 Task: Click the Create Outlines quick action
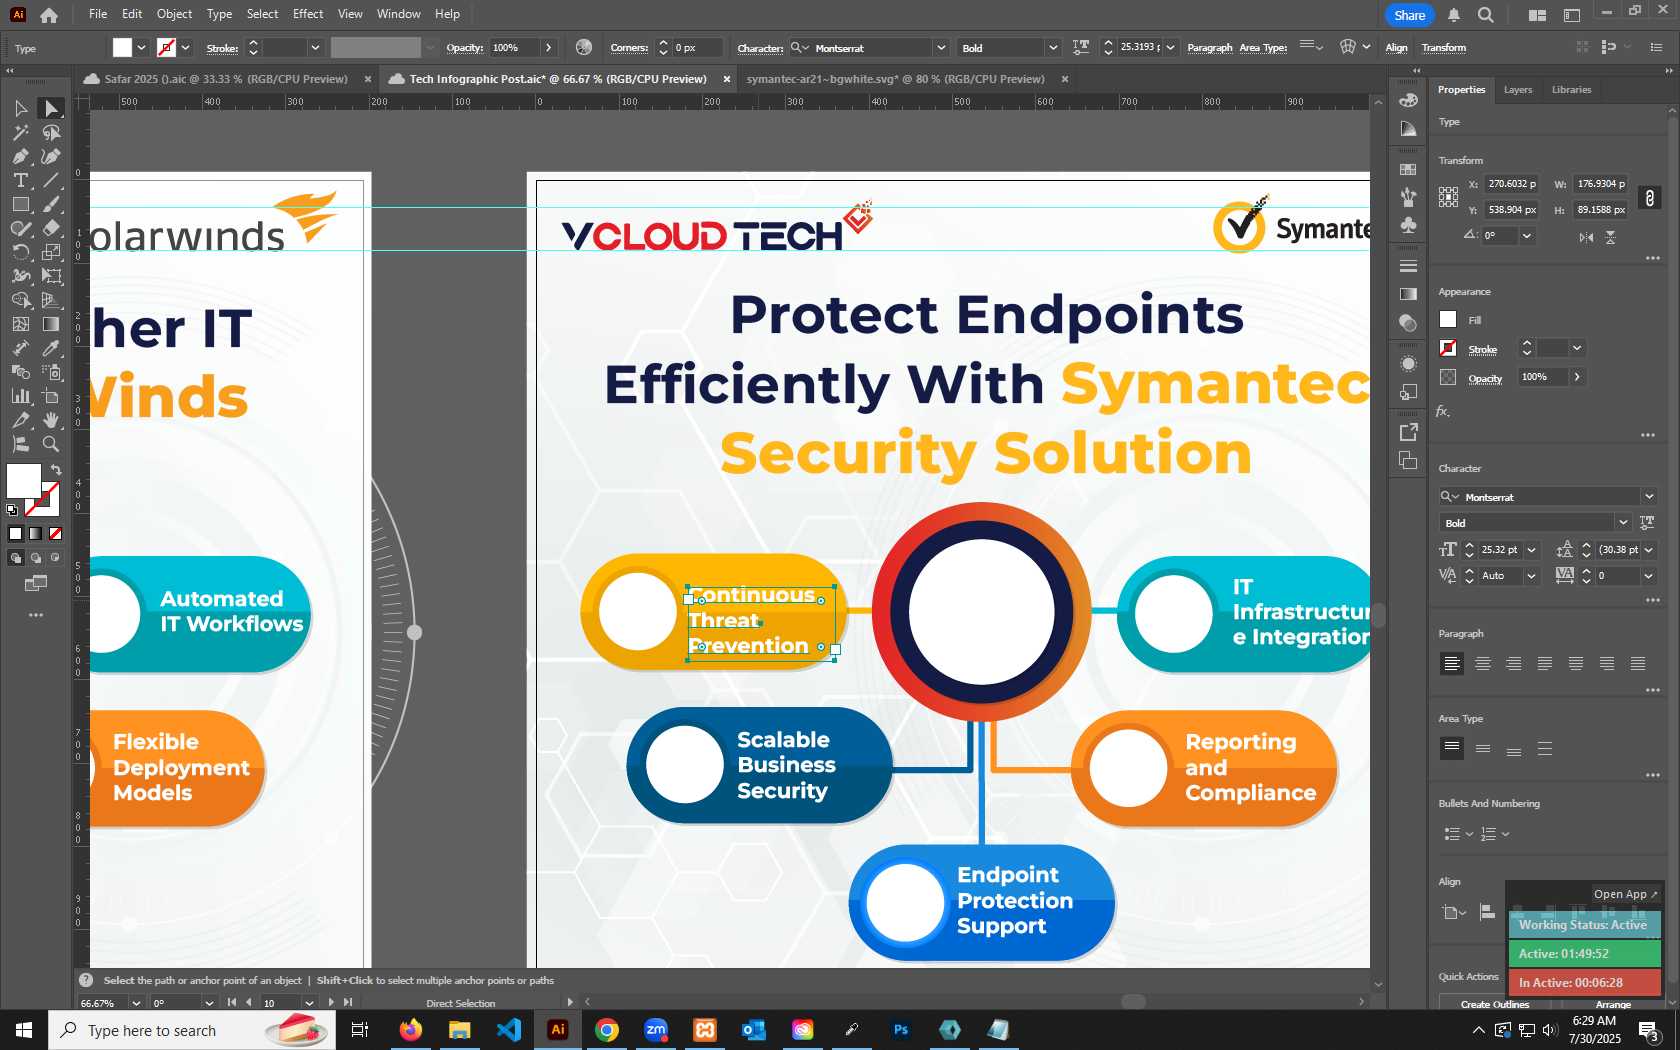1494,1003
